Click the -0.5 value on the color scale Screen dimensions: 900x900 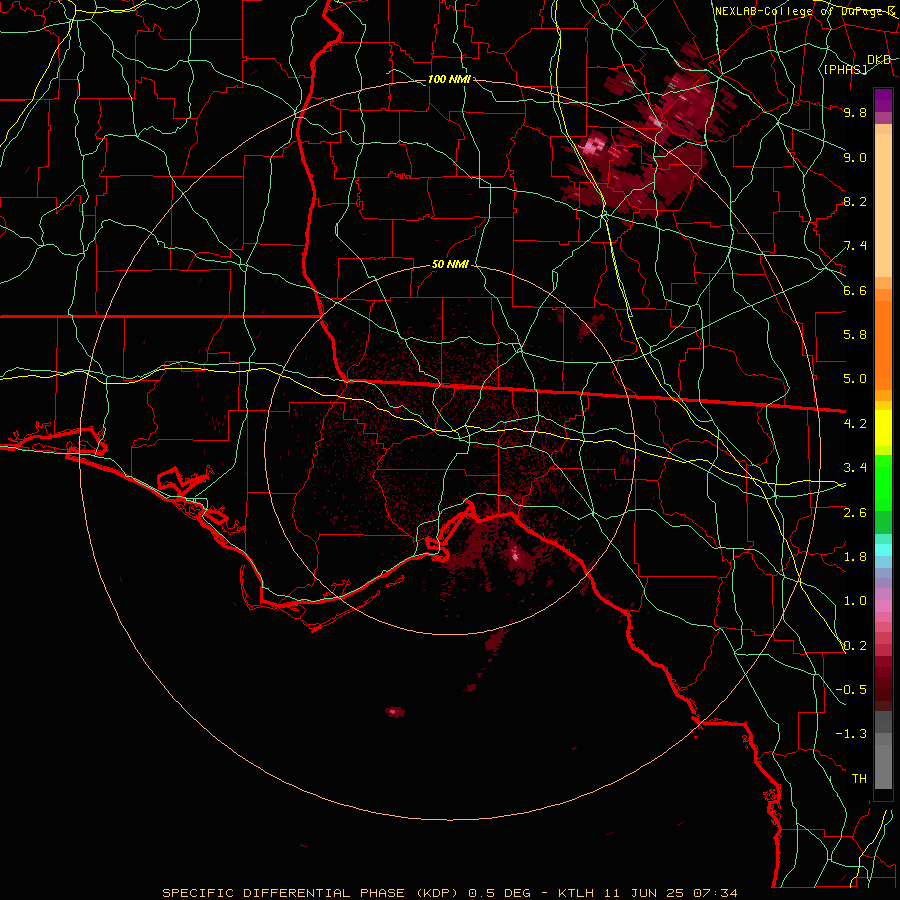tap(851, 690)
